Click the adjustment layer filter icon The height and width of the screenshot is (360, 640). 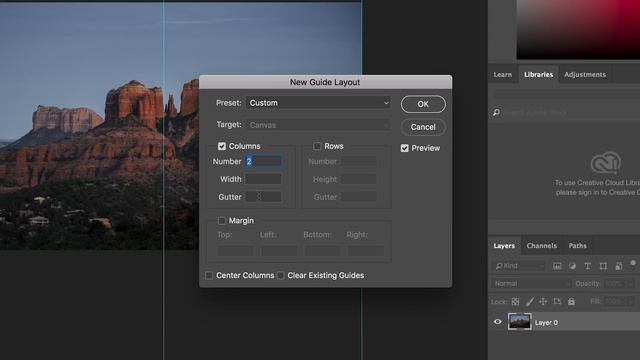[572, 266]
